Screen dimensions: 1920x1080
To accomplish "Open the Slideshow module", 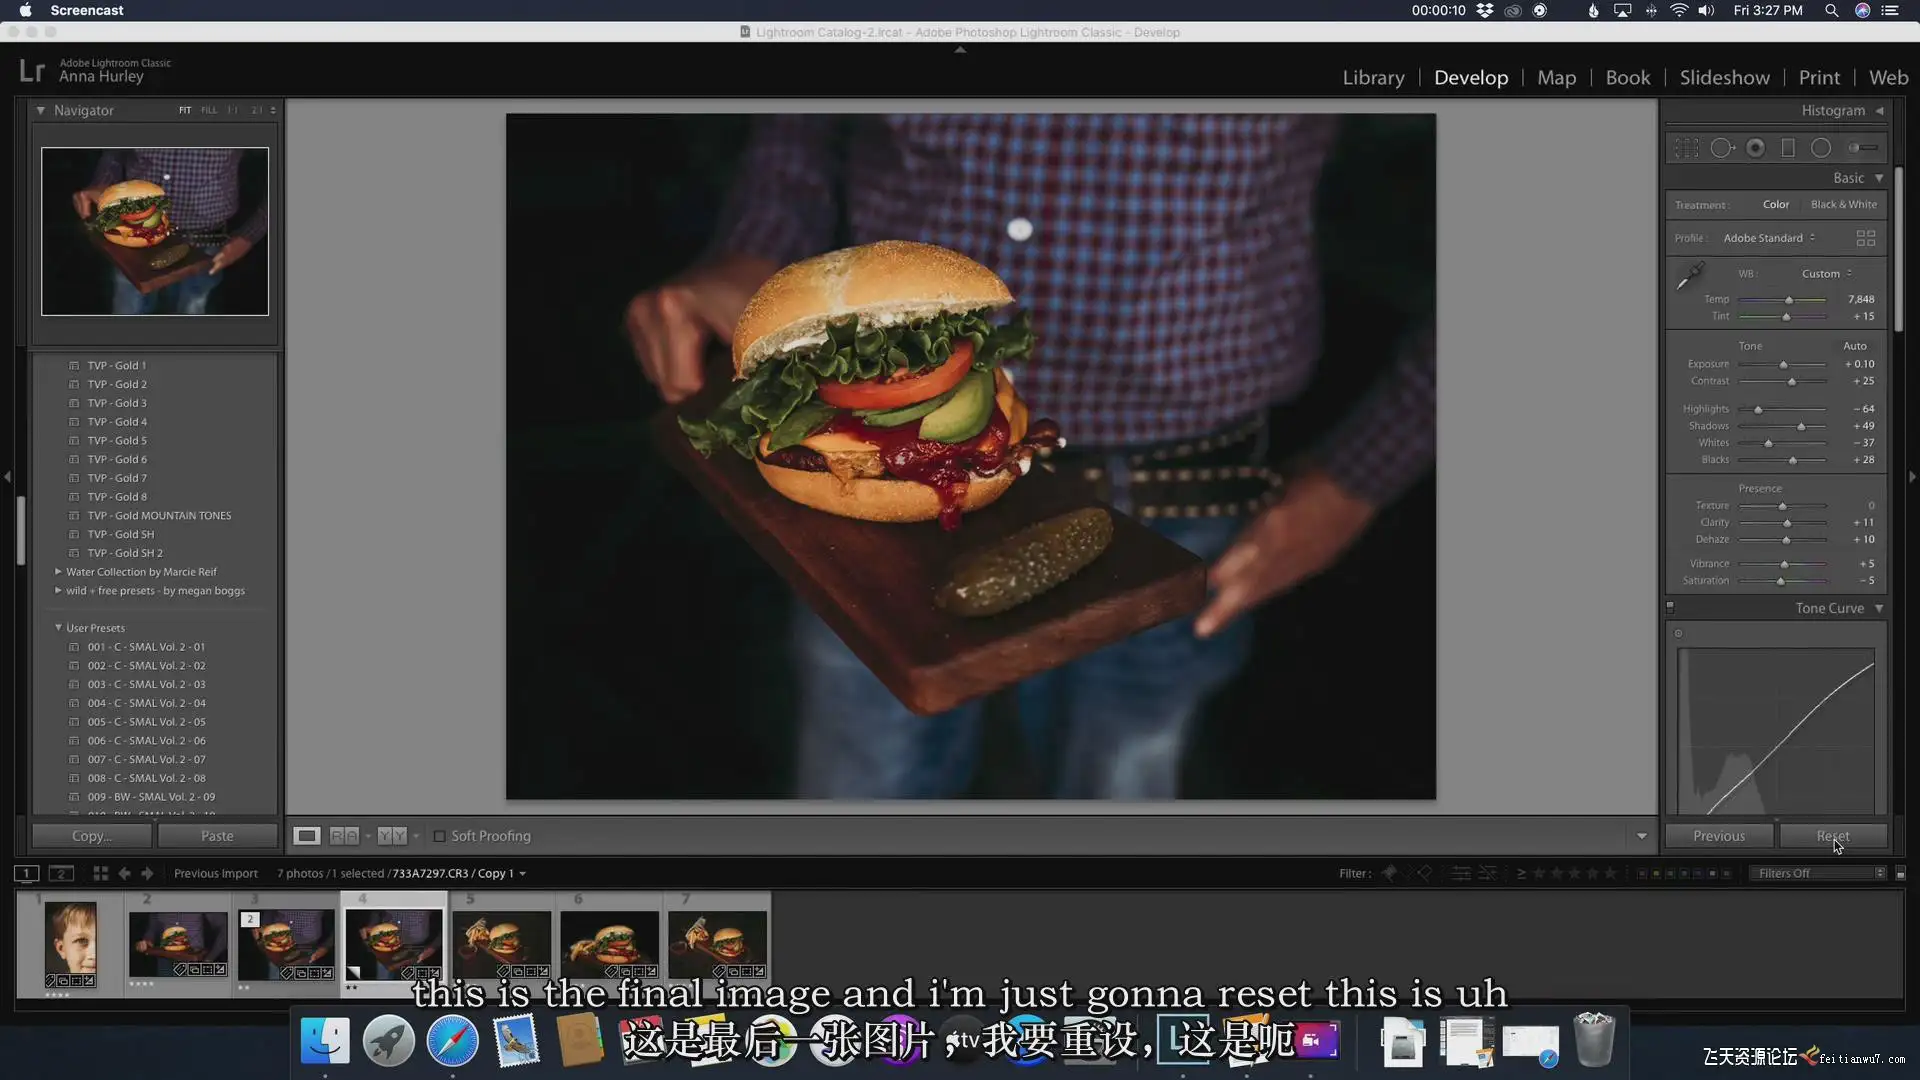I will 1724,77.
